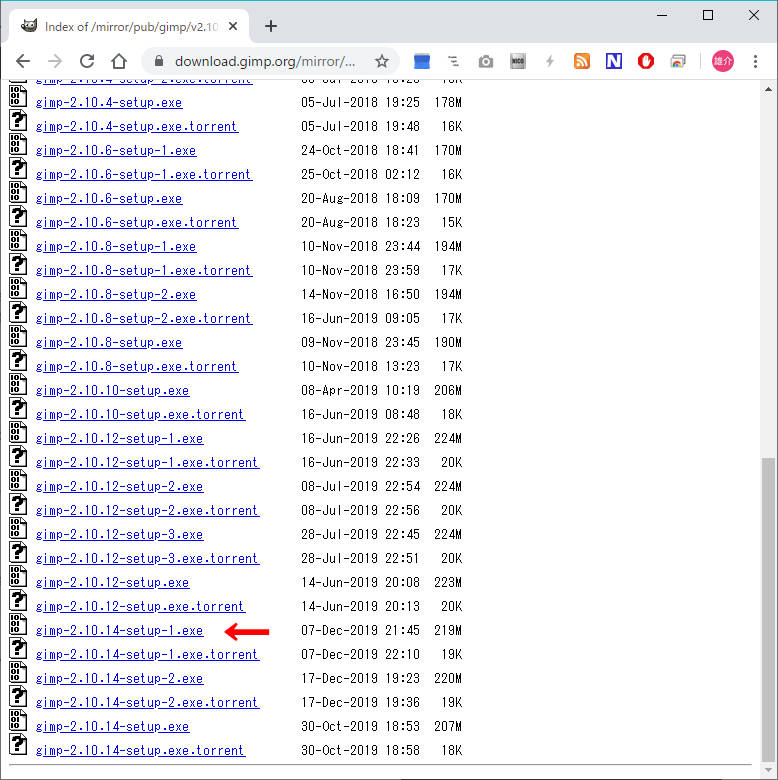Download gimp-2.10.8-setup-2.exe

pyautogui.click(x=116, y=294)
